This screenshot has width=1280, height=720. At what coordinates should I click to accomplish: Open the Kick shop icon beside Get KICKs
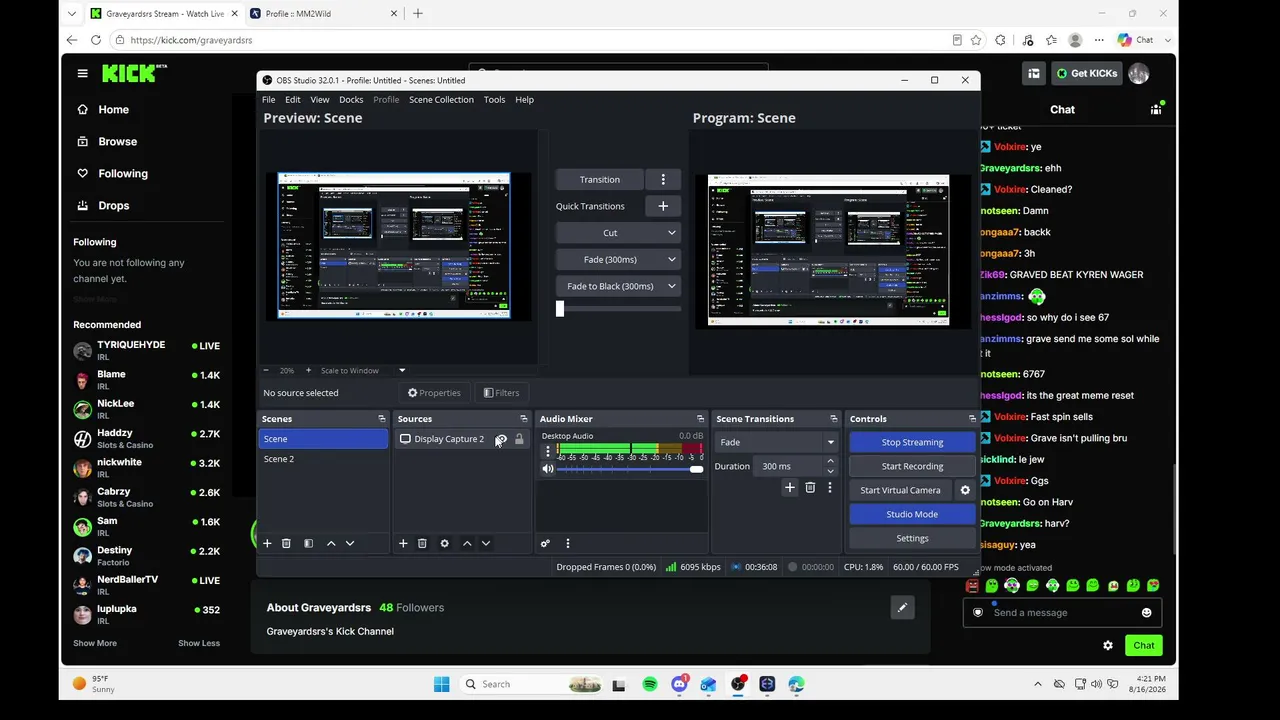coord(1034,73)
